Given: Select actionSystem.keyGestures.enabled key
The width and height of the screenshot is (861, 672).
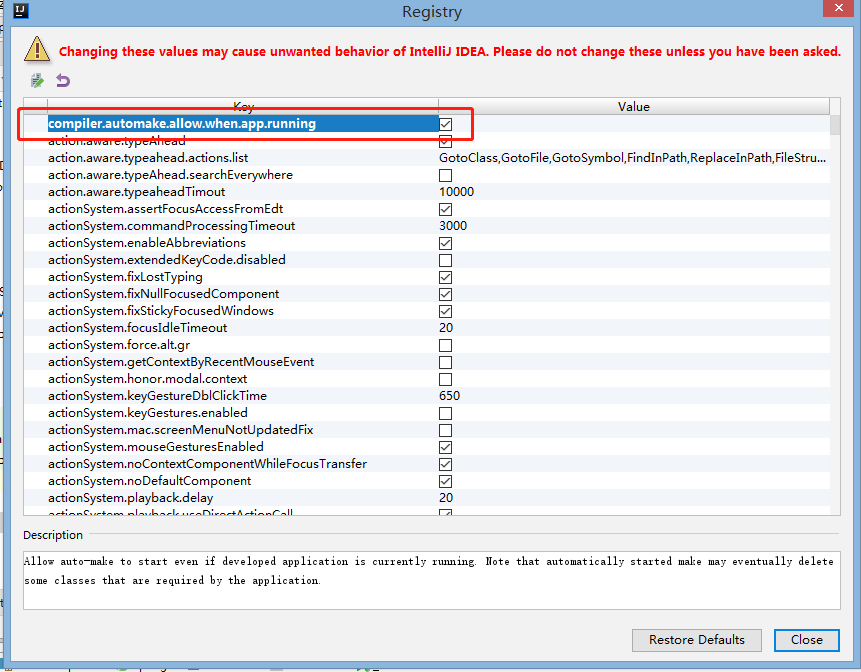Looking at the screenshot, I should [148, 413].
